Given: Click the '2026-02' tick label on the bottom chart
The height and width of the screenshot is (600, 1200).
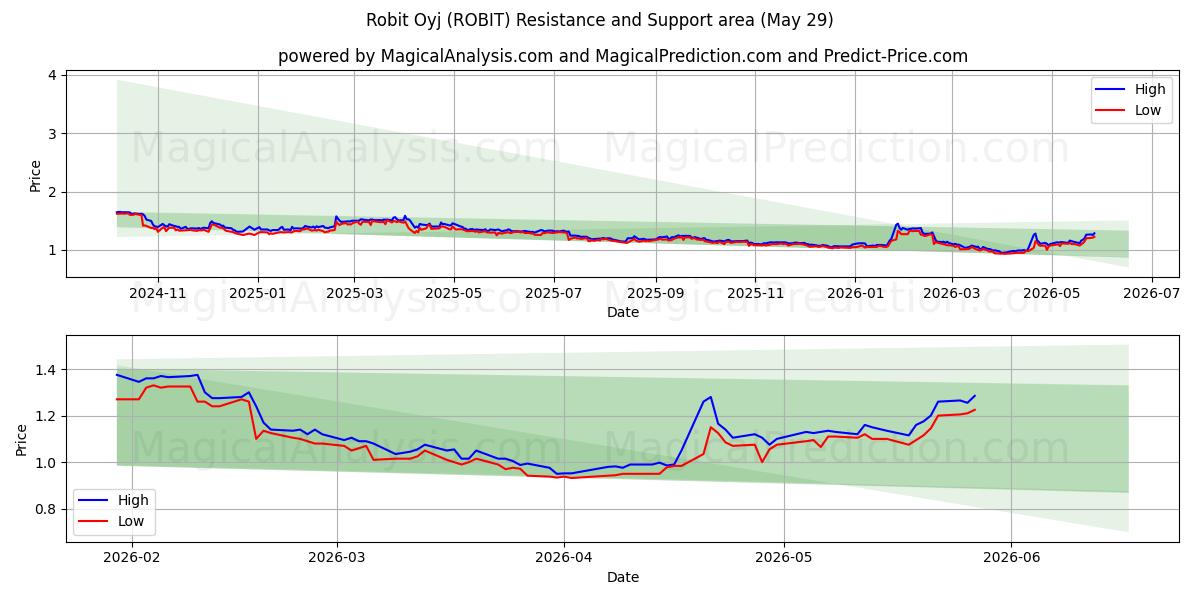Looking at the screenshot, I should click(x=131, y=558).
